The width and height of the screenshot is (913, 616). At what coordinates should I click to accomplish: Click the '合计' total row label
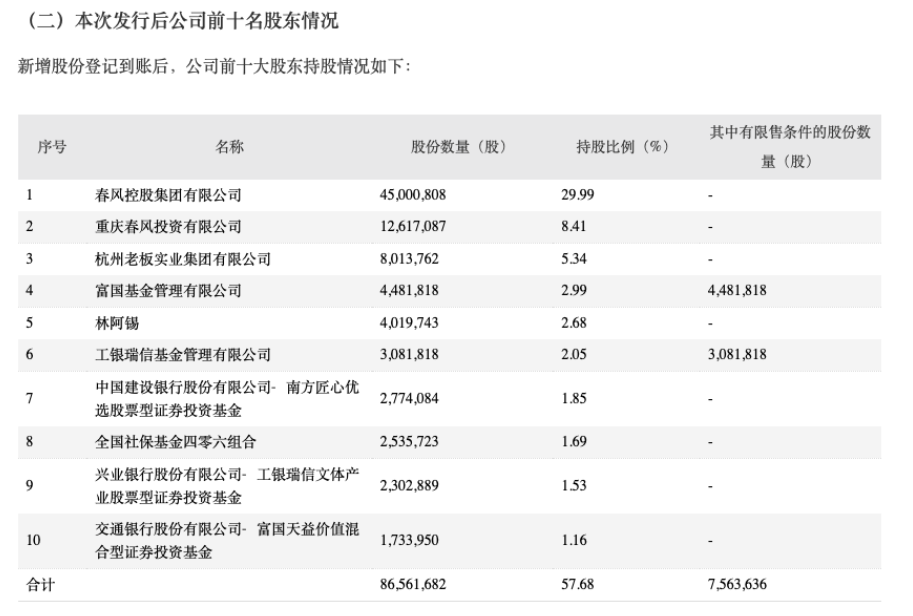(40, 585)
